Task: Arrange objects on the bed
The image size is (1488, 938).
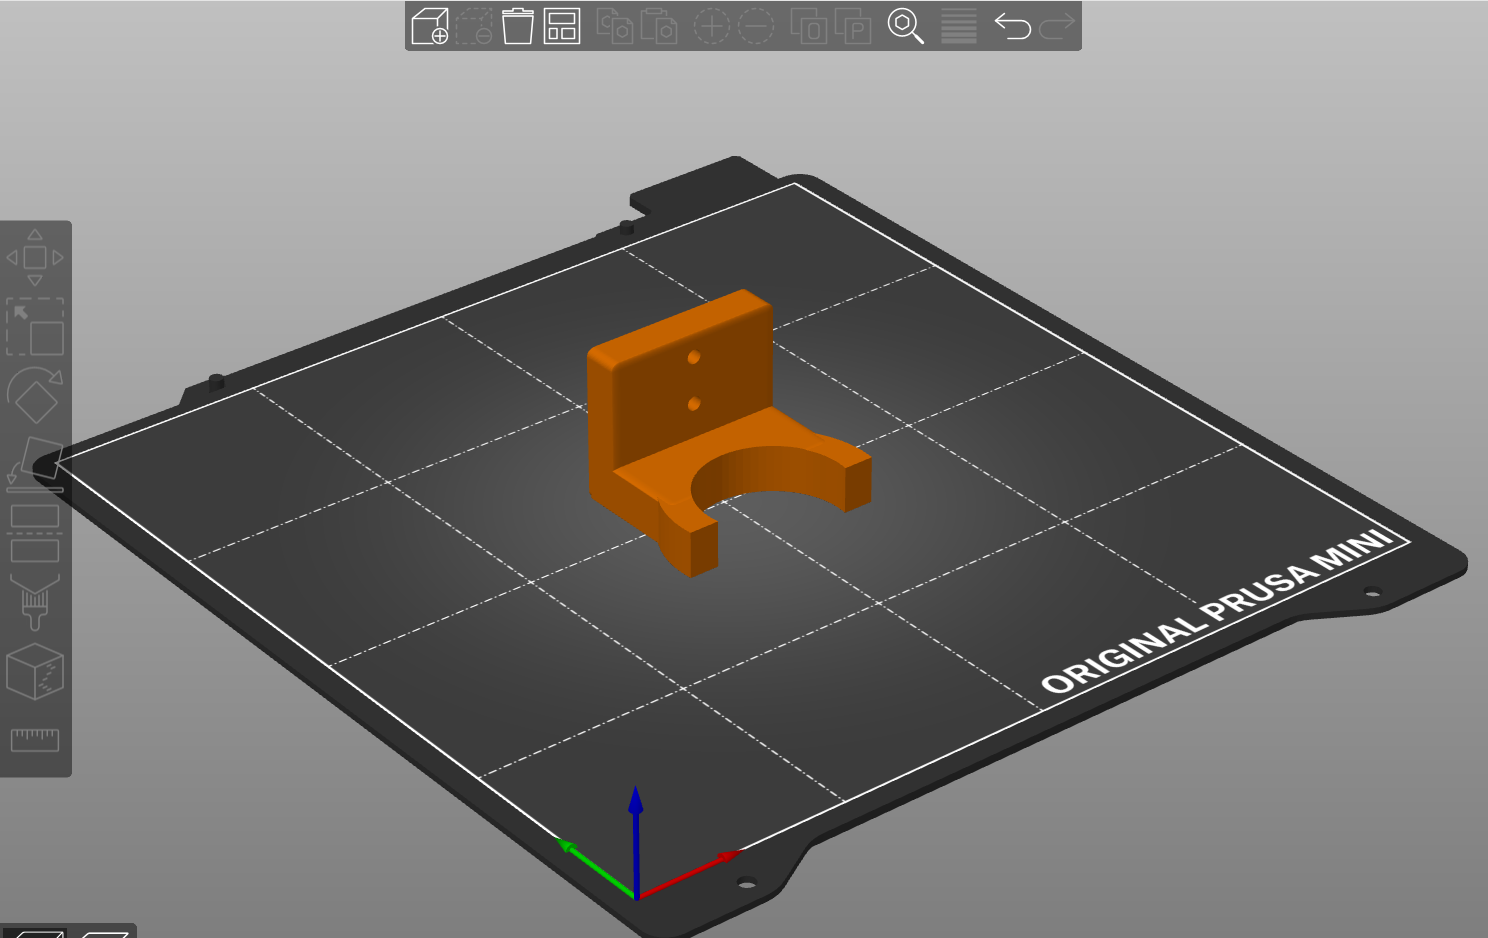Action: click(562, 26)
